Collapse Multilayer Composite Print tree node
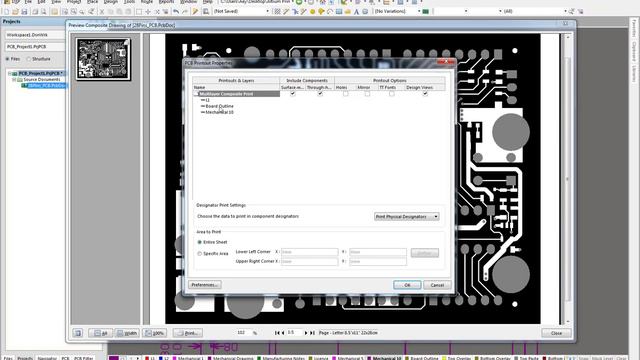The image size is (640, 360). coord(196,94)
